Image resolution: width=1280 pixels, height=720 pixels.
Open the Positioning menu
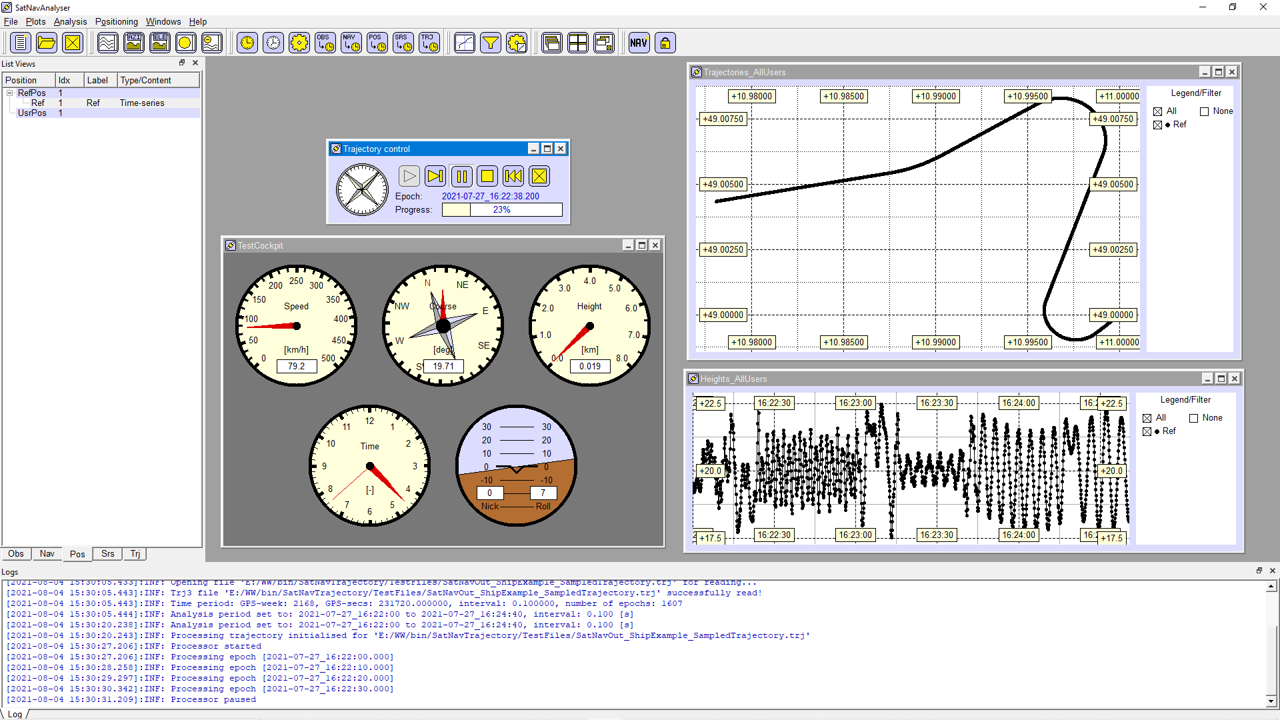coord(116,21)
